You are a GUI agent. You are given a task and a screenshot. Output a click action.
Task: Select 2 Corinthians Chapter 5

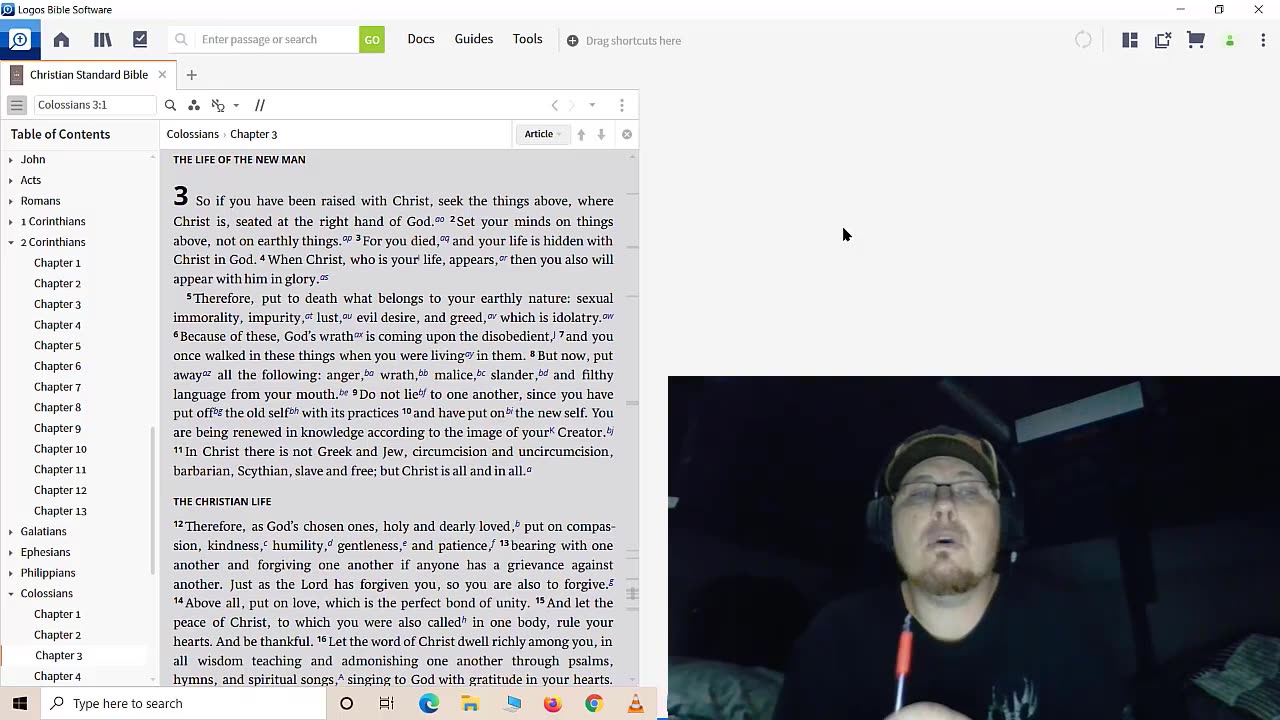point(57,346)
